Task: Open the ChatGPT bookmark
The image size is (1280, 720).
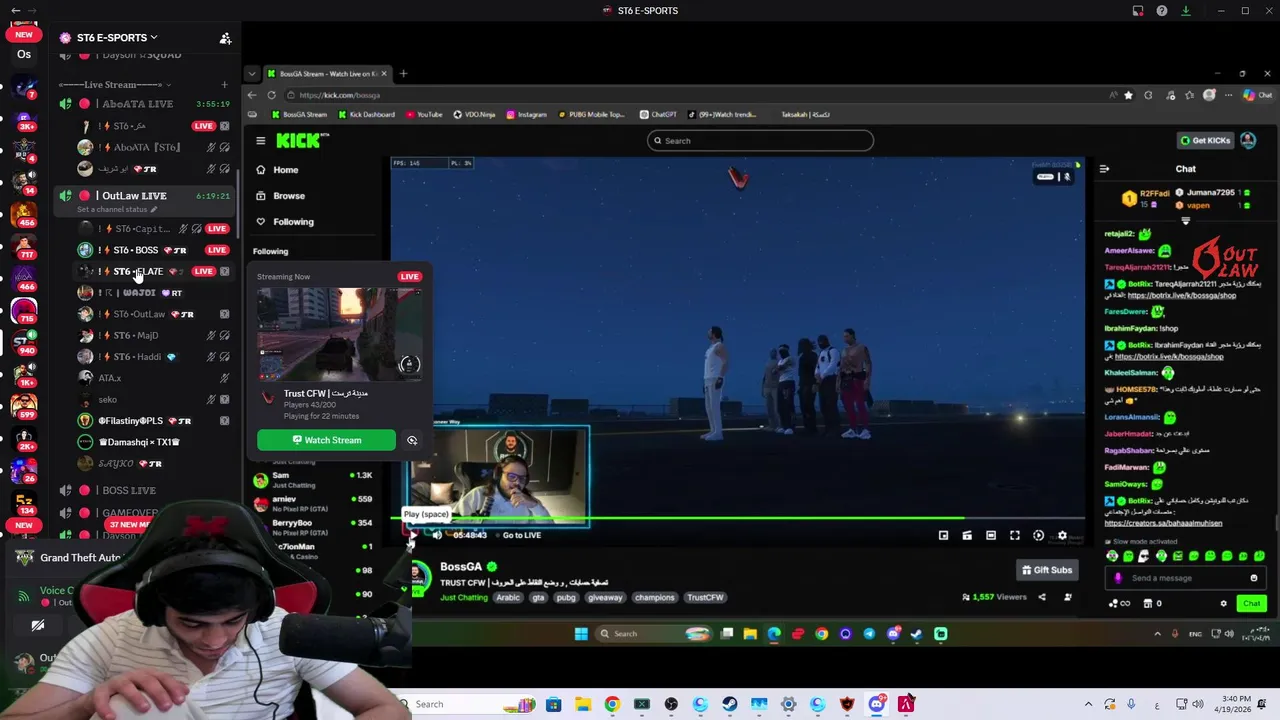Action: (658, 115)
